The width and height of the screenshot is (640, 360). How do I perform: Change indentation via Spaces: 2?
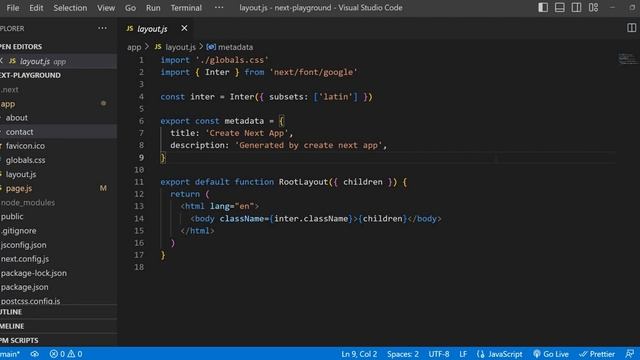[x=403, y=354]
